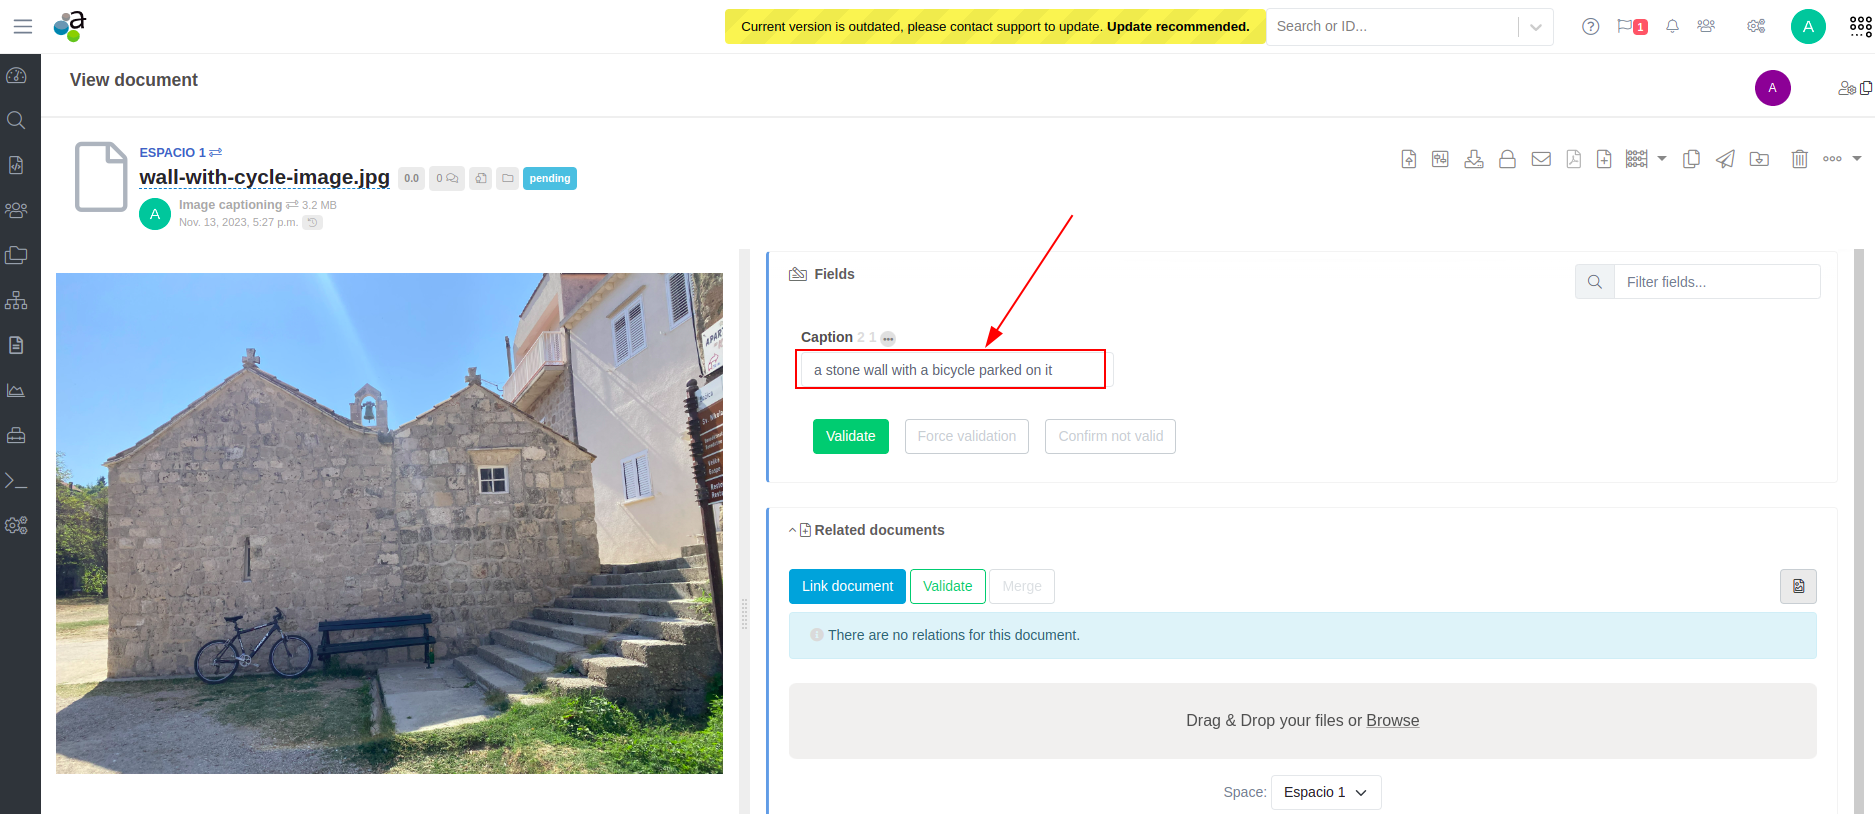
Task: Click the Filter fields search box
Action: tap(1716, 282)
